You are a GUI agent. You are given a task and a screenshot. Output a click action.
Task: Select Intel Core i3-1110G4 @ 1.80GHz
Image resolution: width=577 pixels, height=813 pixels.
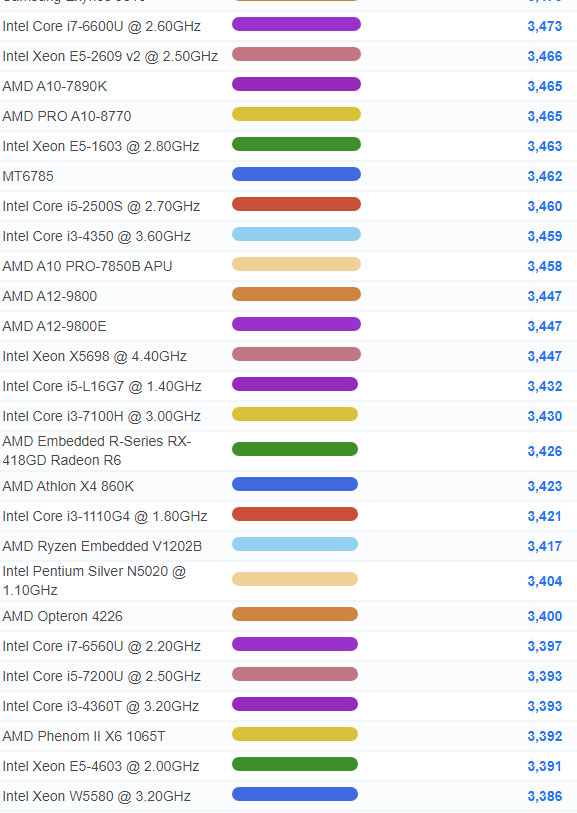coord(105,517)
